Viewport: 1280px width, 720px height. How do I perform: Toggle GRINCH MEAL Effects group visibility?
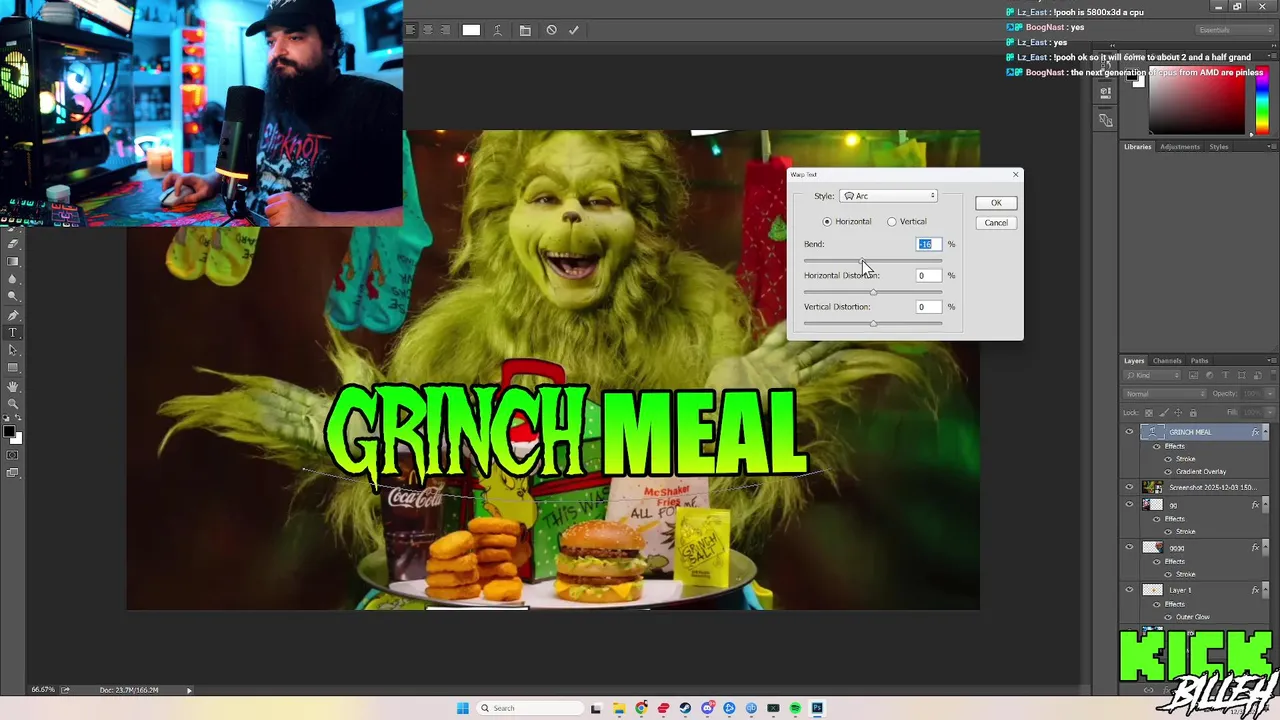point(1157,446)
